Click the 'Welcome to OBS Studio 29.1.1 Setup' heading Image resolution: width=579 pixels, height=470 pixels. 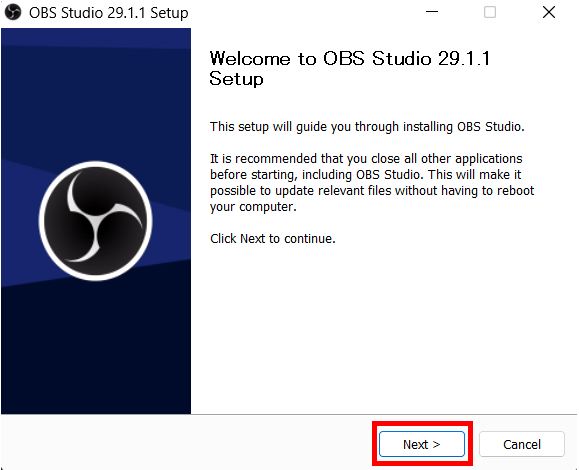[x=350, y=68]
